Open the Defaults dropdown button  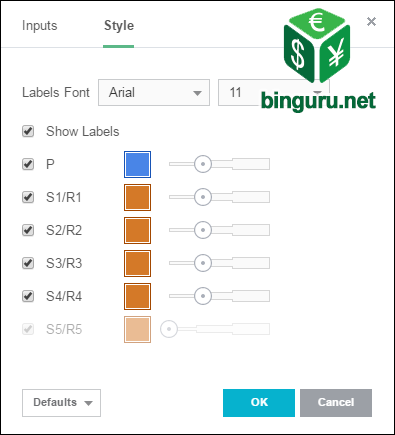[x=61, y=403]
